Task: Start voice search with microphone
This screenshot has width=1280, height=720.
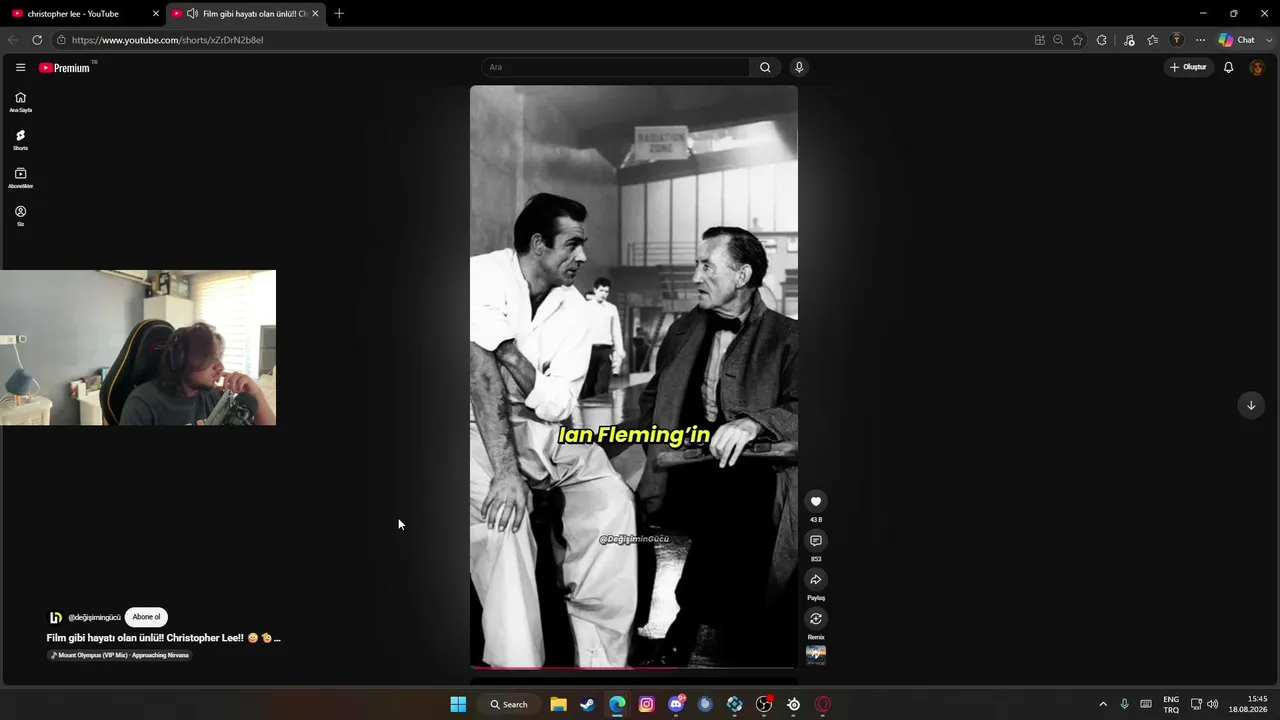Action: click(x=799, y=67)
